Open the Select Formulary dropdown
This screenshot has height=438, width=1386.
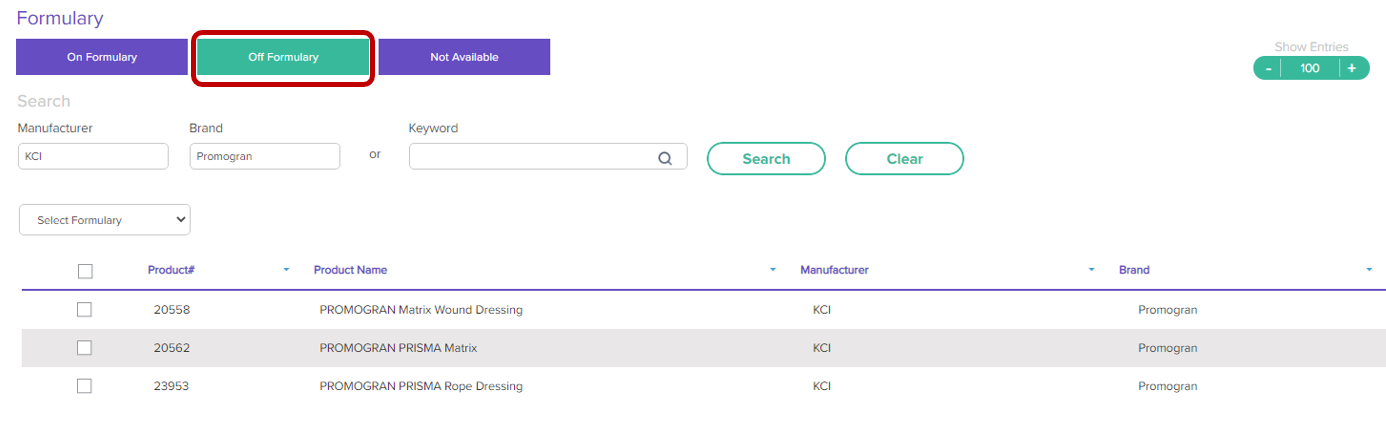click(105, 220)
